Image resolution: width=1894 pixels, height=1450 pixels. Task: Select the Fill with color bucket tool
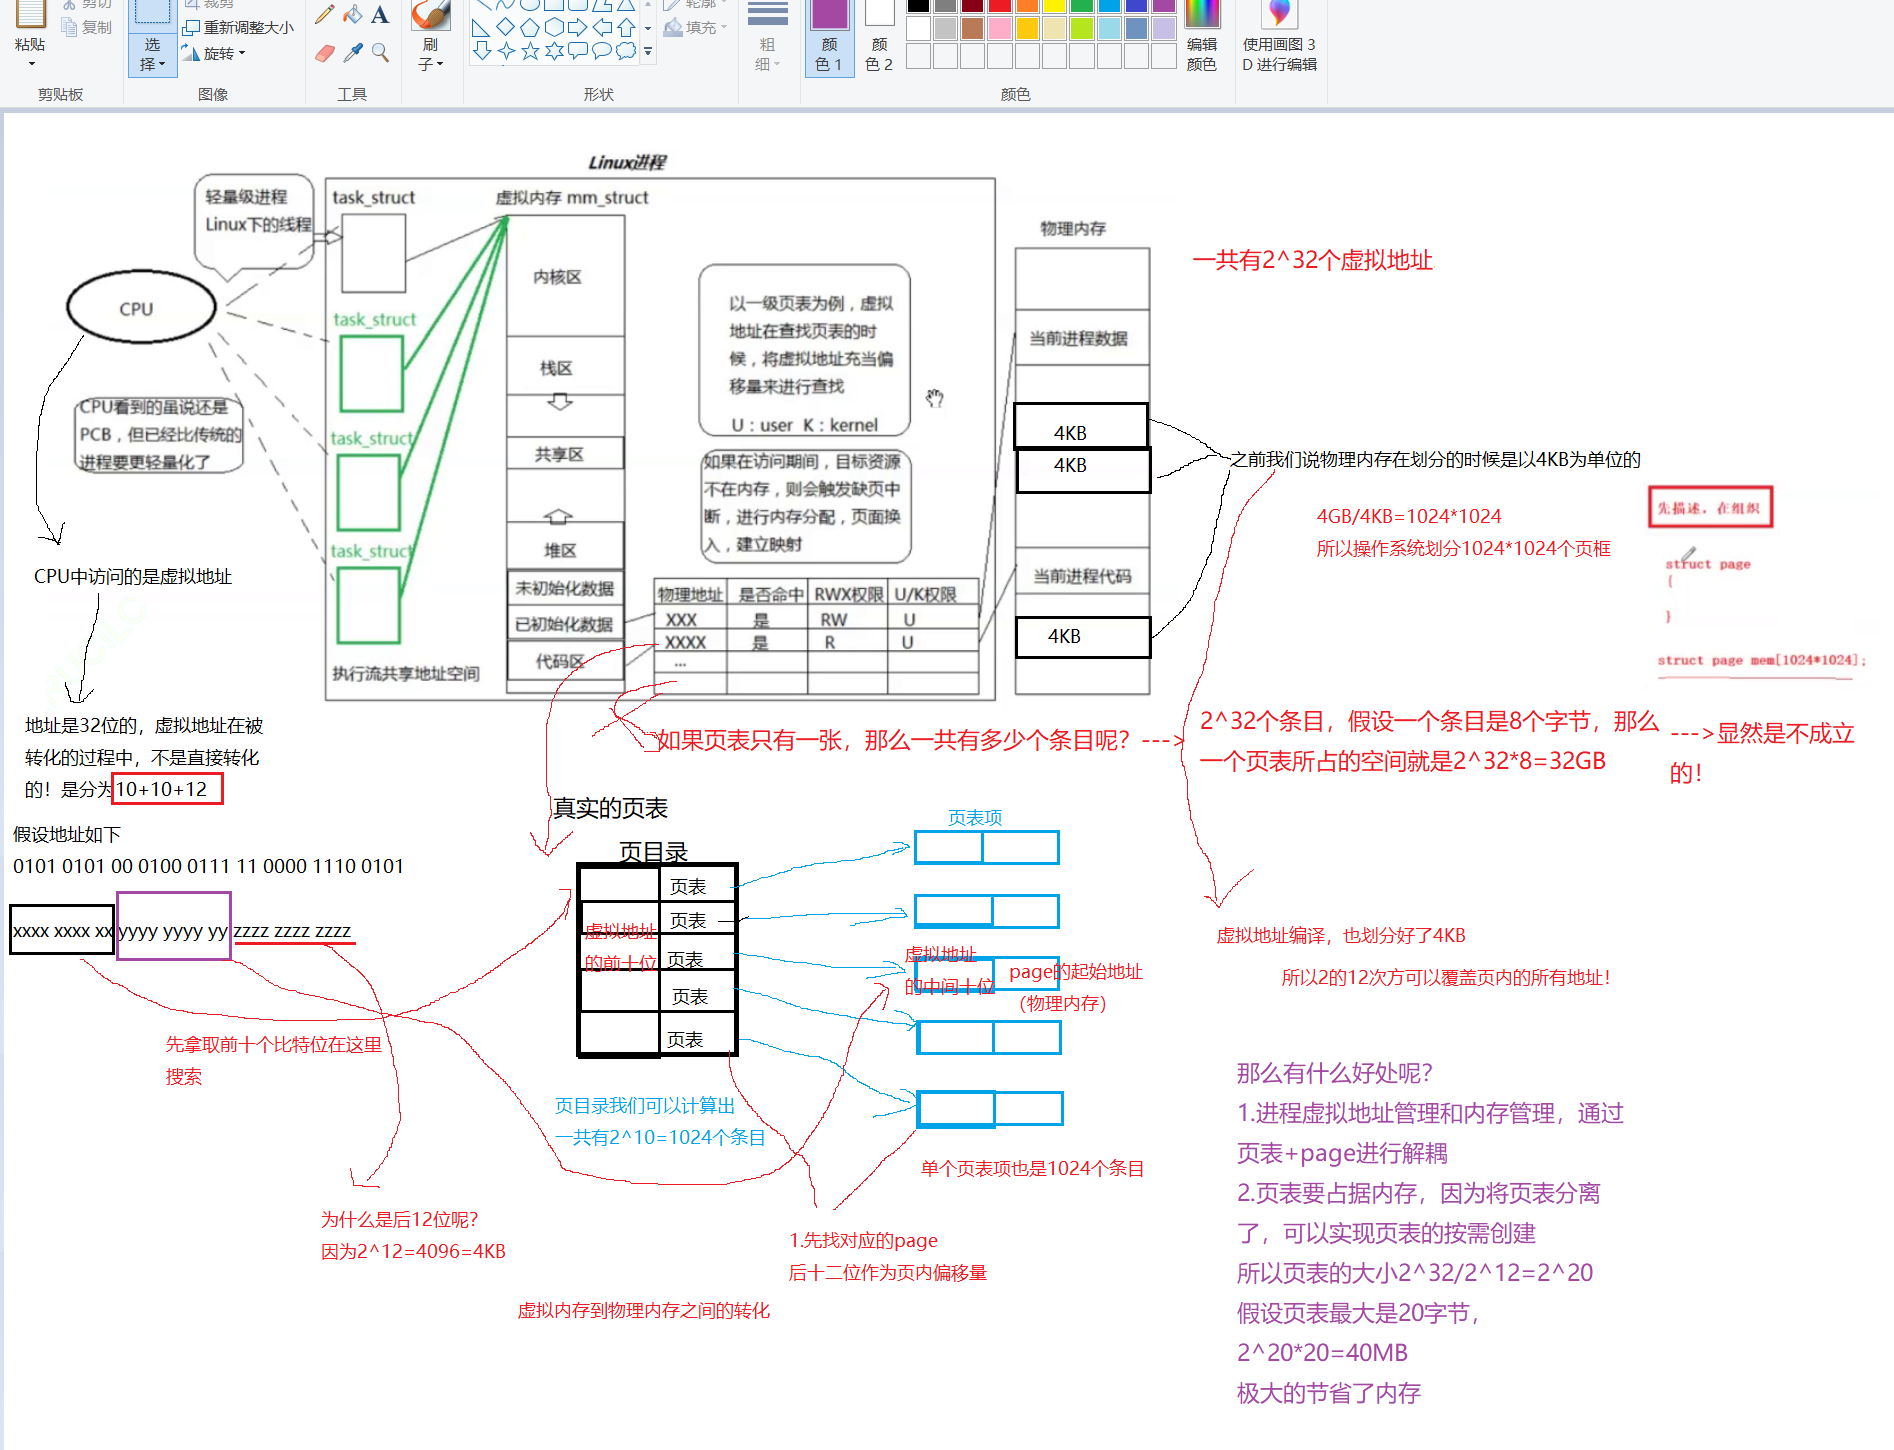[x=352, y=14]
